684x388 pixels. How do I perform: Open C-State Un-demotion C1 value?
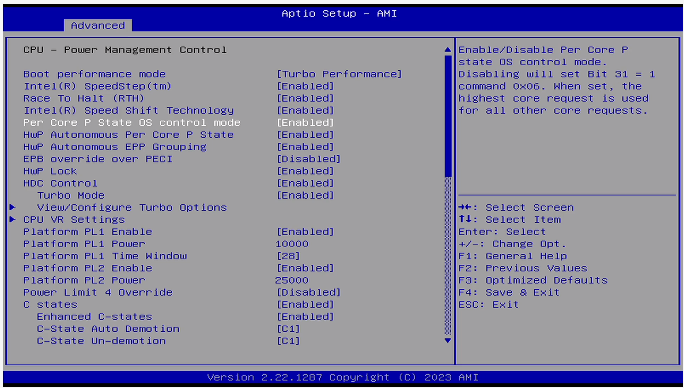288,341
